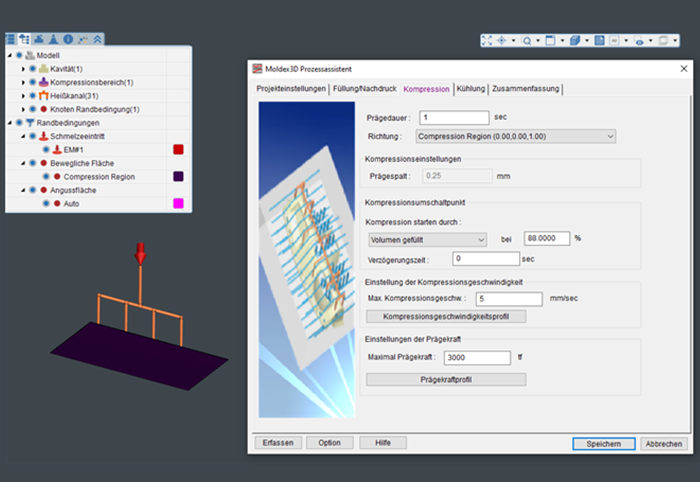Switch to Kühlung tab
Image resolution: width=700 pixels, height=482 pixels.
click(x=471, y=88)
